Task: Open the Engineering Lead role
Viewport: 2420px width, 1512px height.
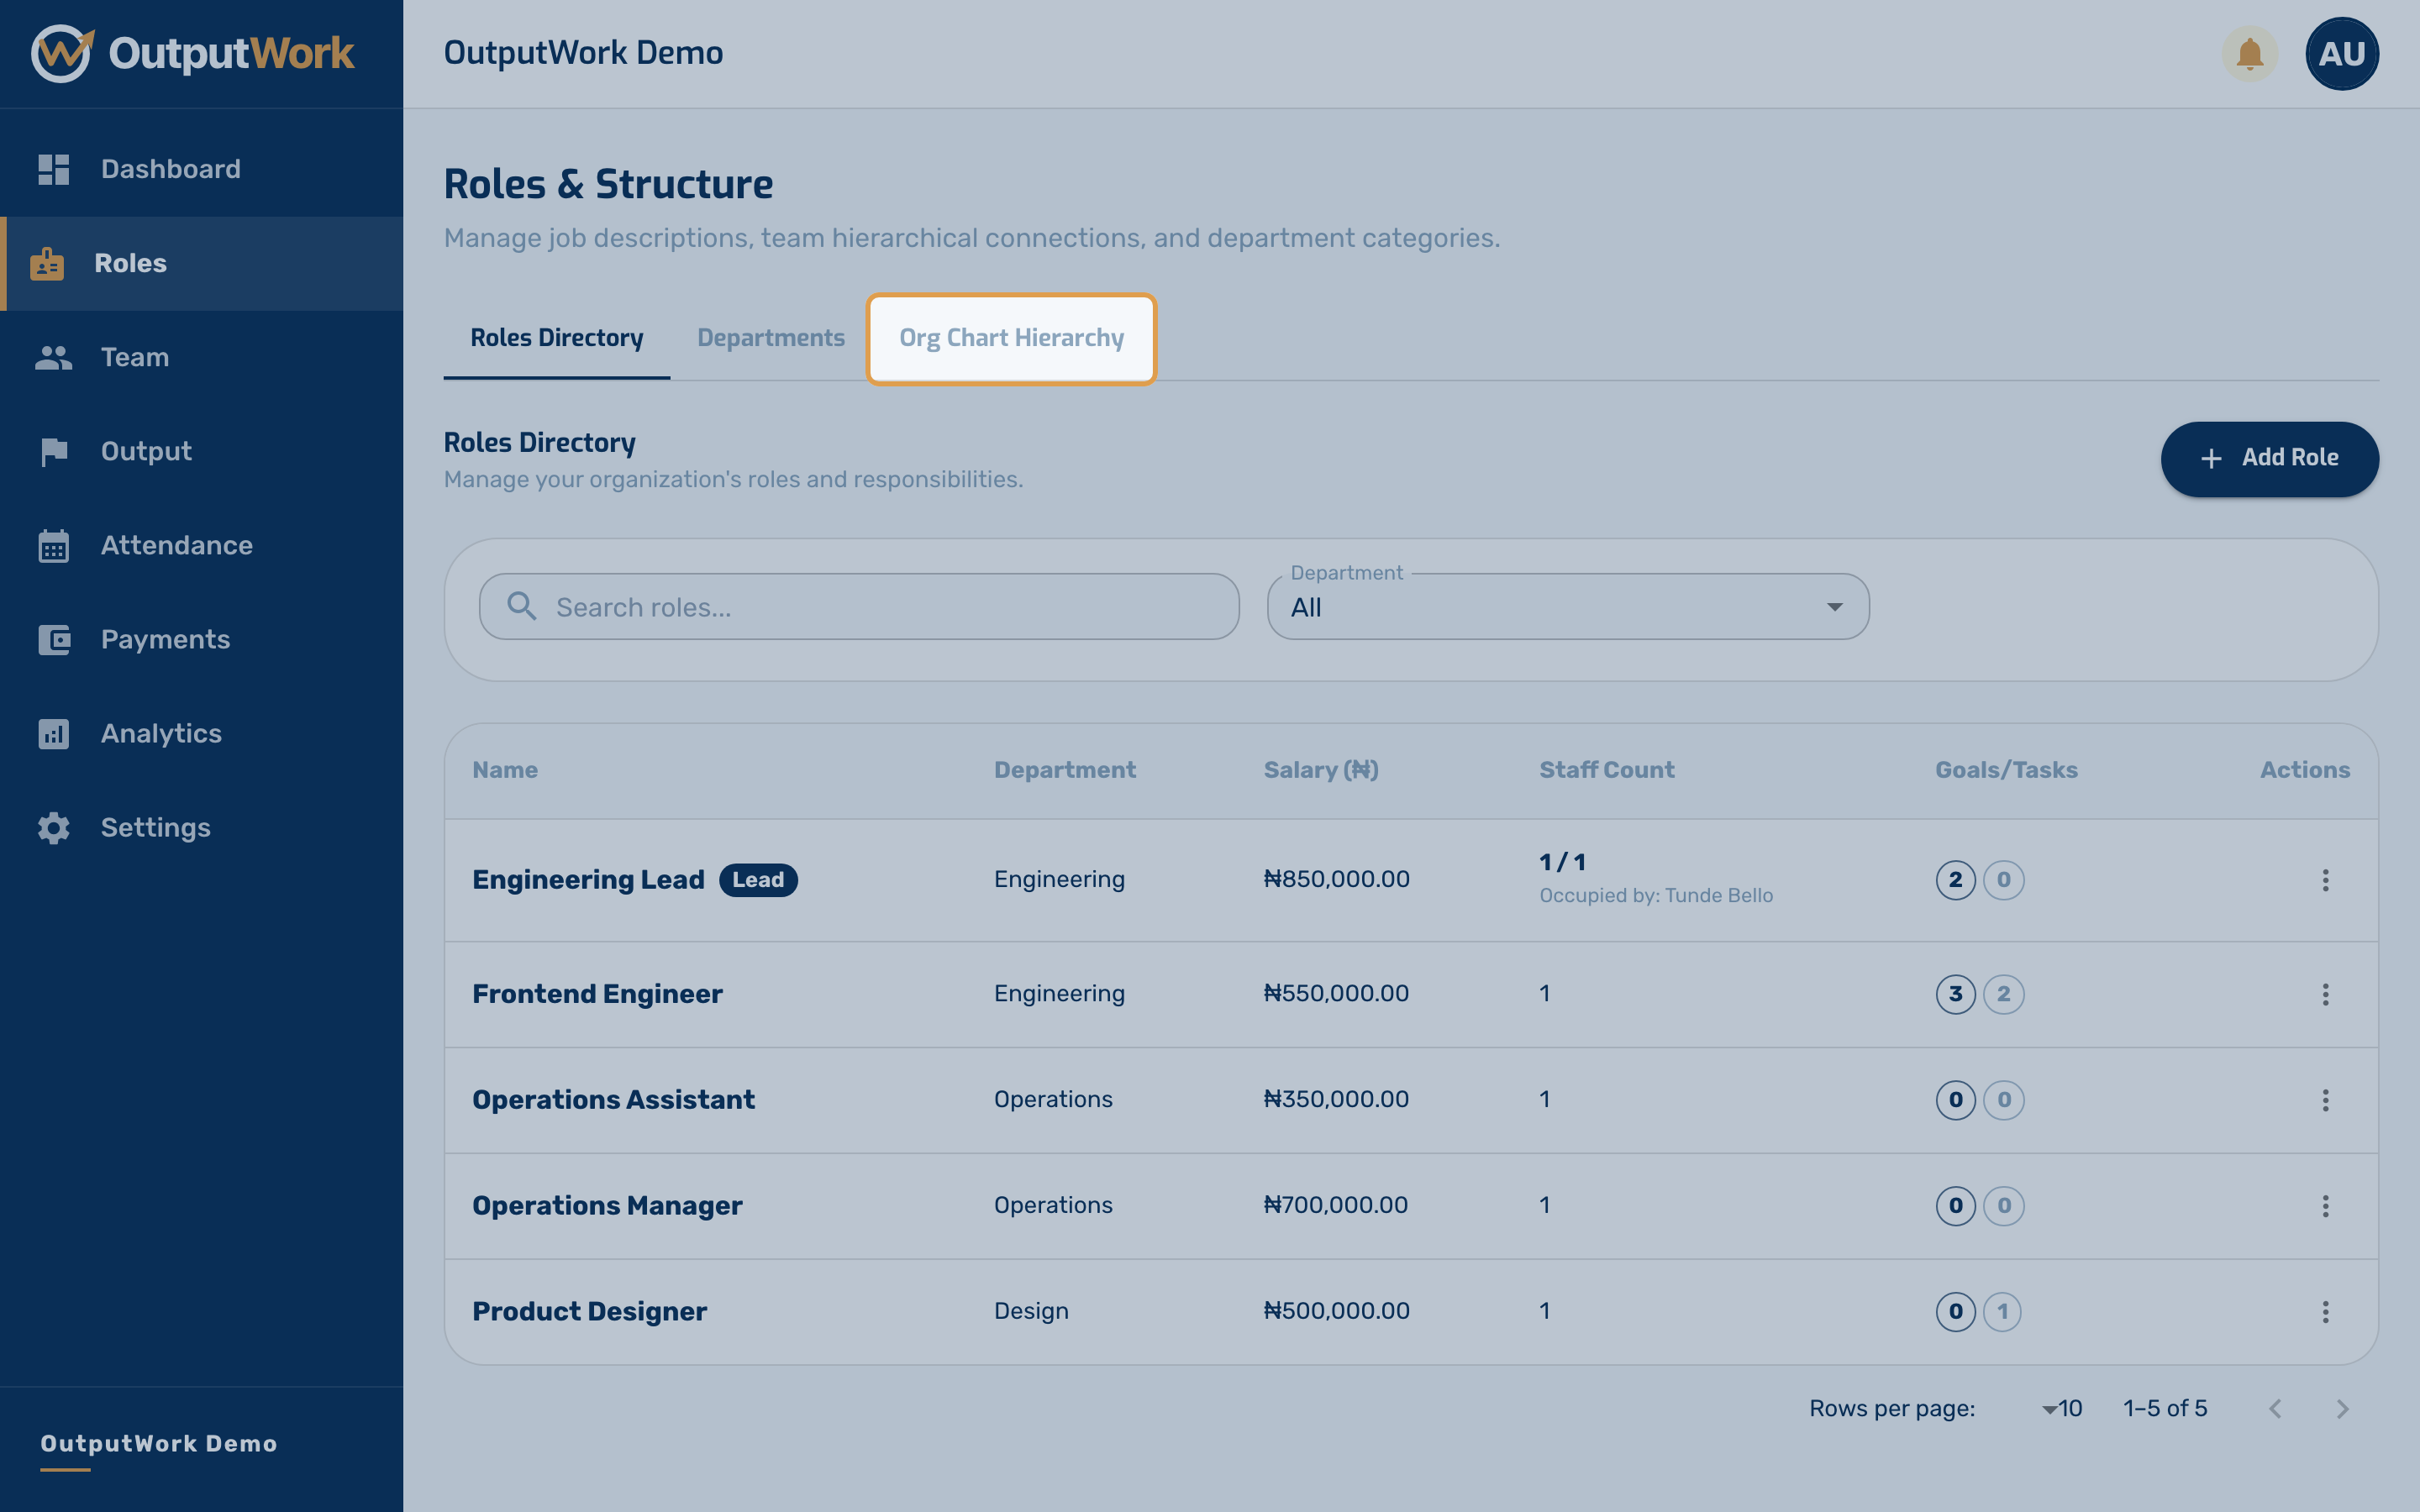Action: pyautogui.click(x=588, y=880)
